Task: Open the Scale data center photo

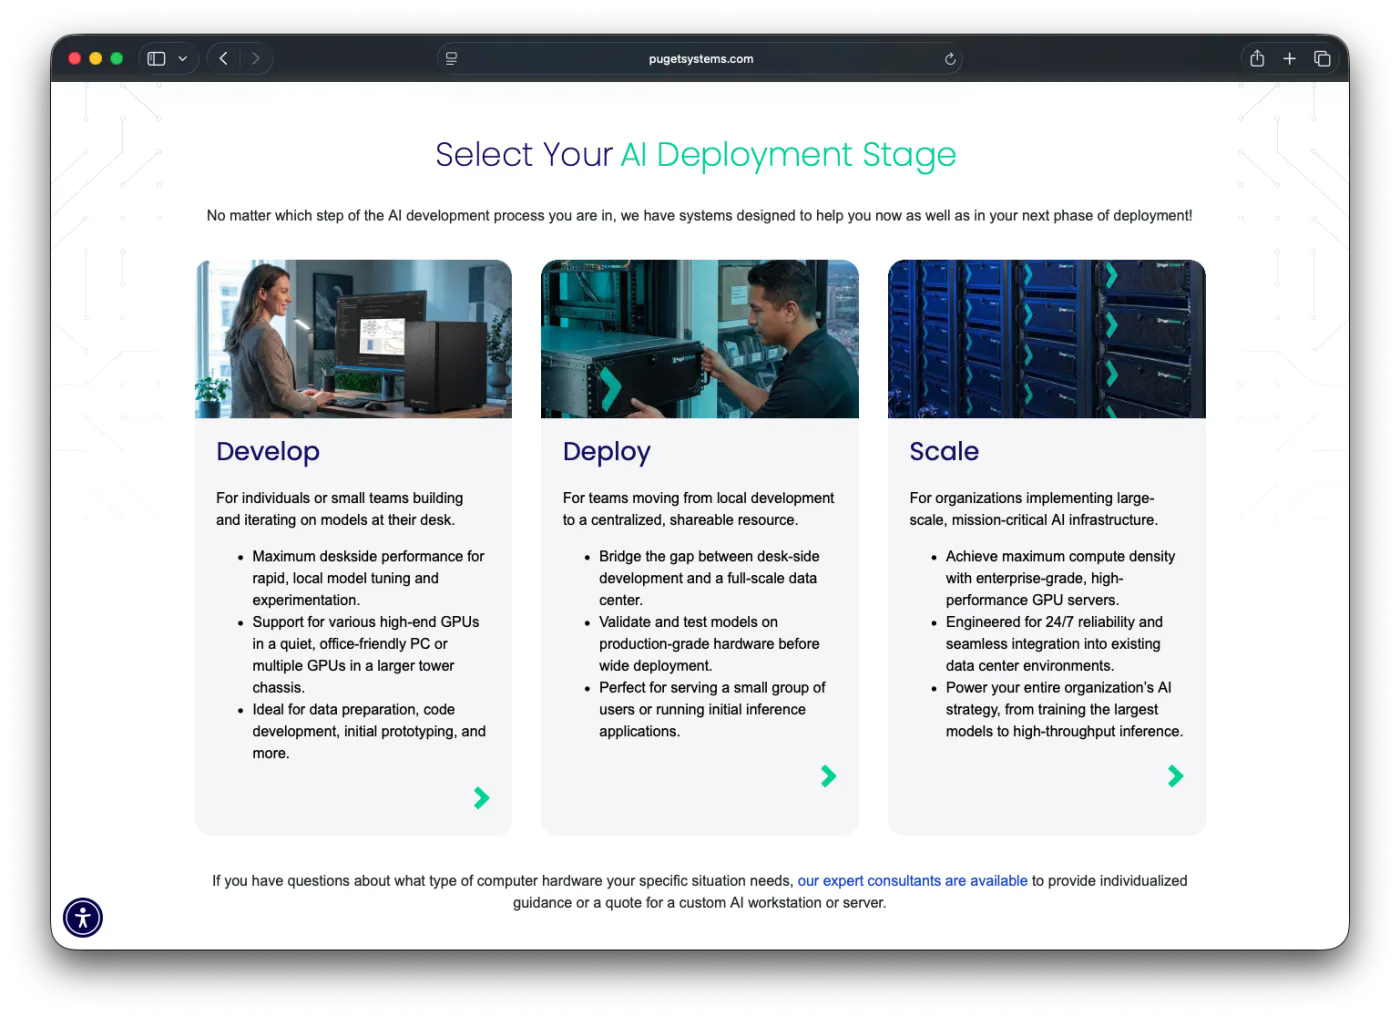Action: [1047, 339]
